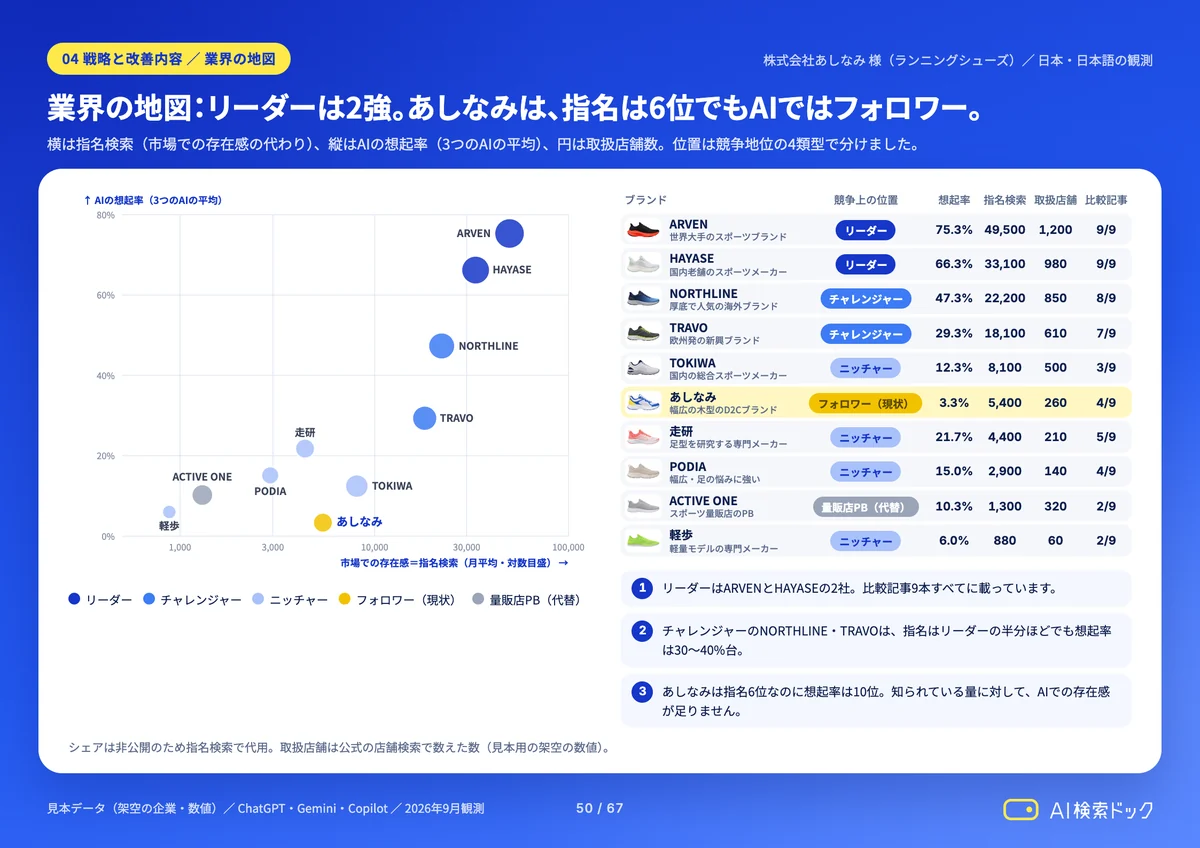Click the ニッチャー legend color dot
This screenshot has width=1200, height=848.
point(258,599)
